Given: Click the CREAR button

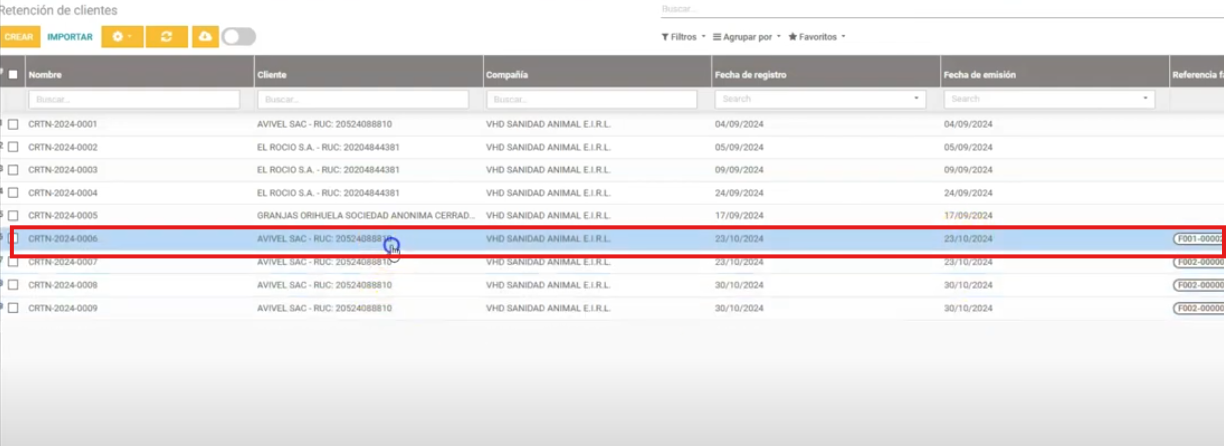Looking at the screenshot, I should tap(18, 37).
